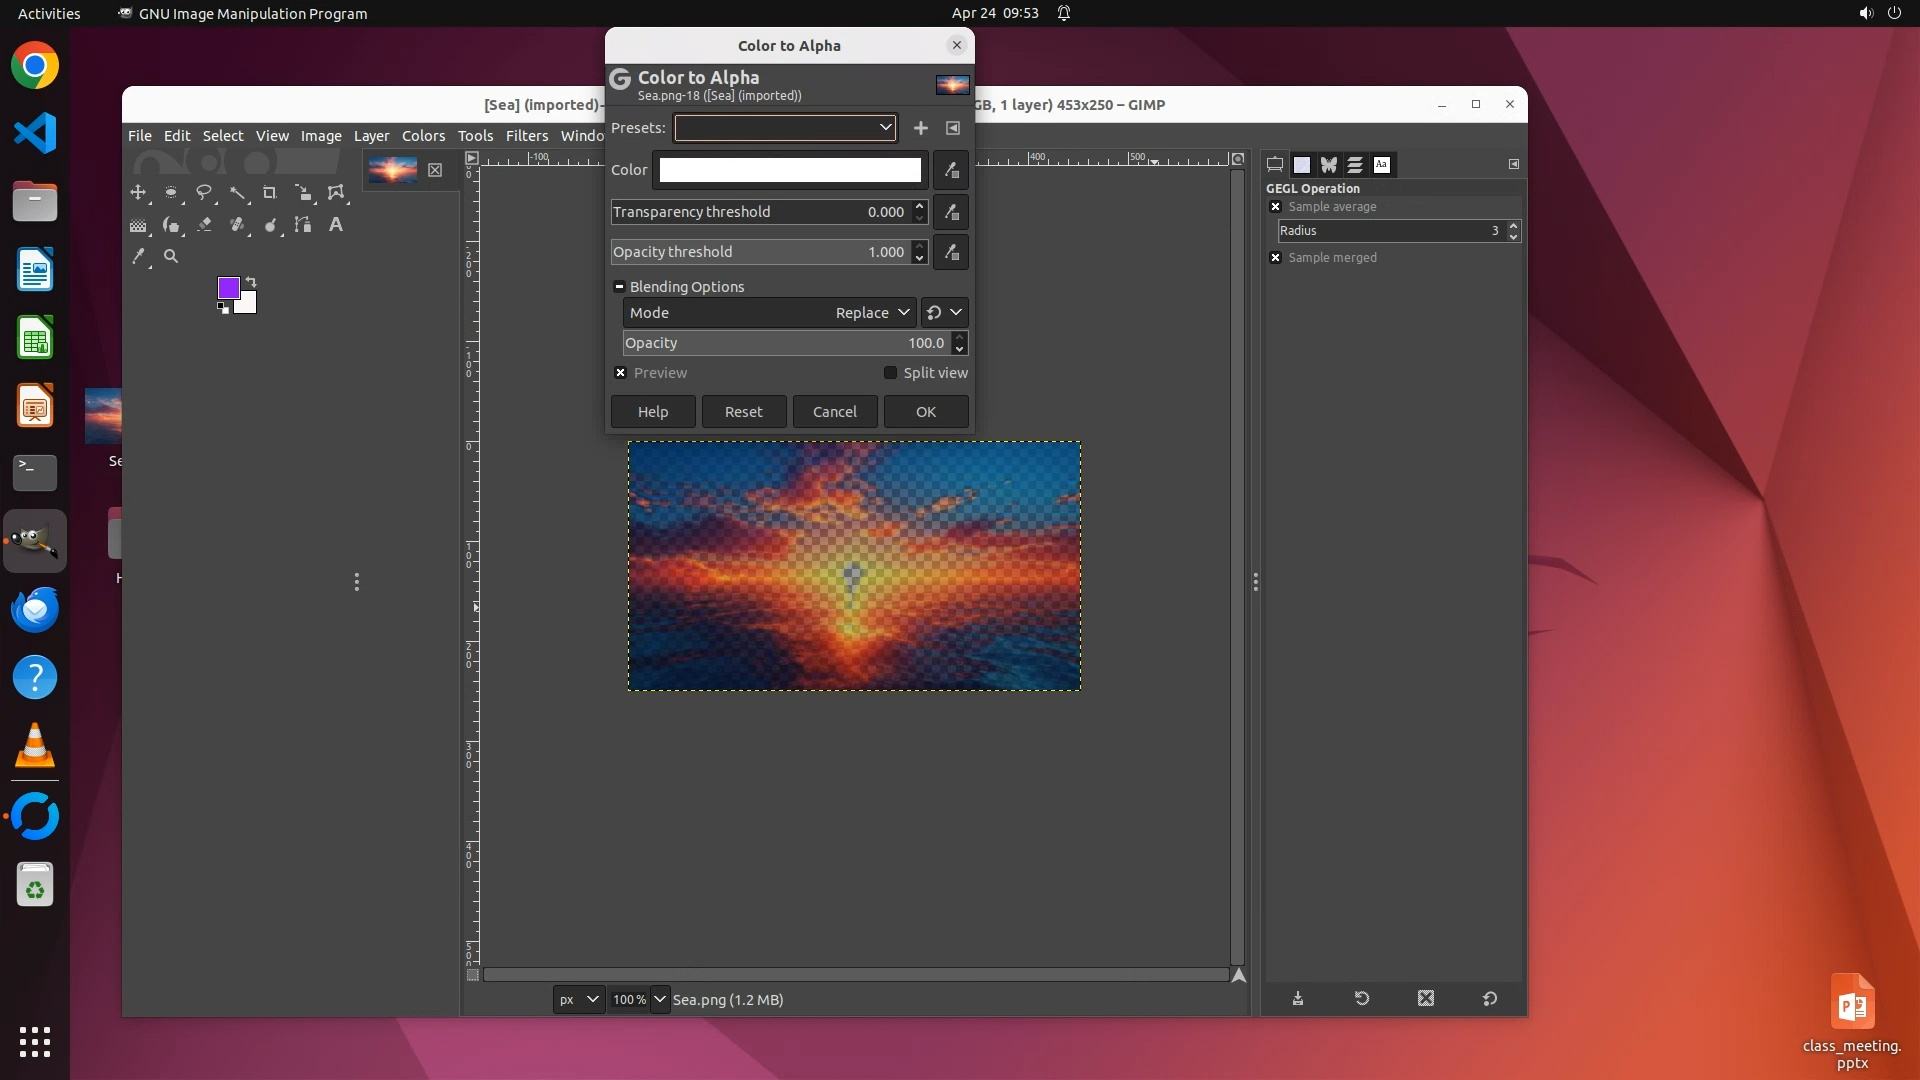1920x1080 pixels.
Task: Click the white Color swatch
Action: tap(789, 170)
